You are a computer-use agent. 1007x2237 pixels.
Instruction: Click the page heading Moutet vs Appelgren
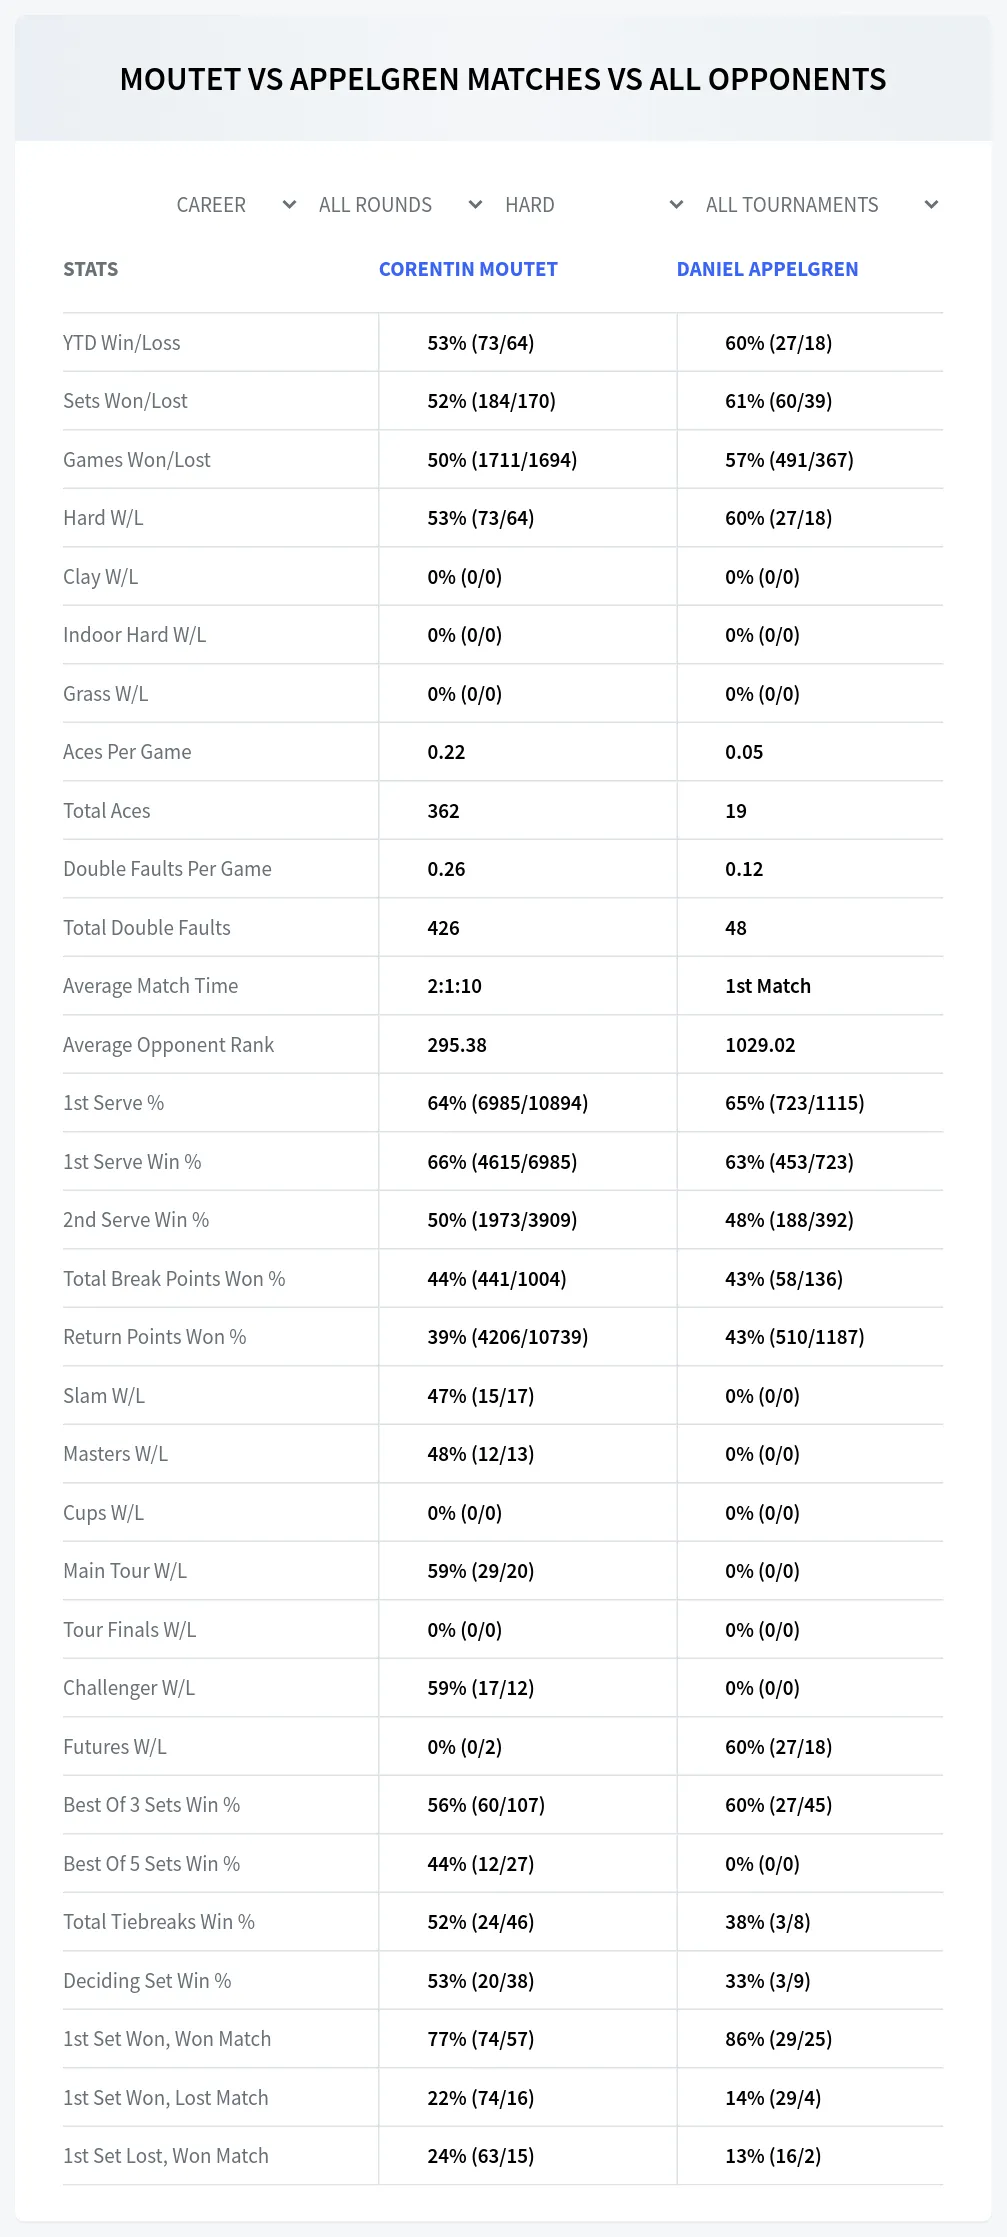(x=503, y=79)
